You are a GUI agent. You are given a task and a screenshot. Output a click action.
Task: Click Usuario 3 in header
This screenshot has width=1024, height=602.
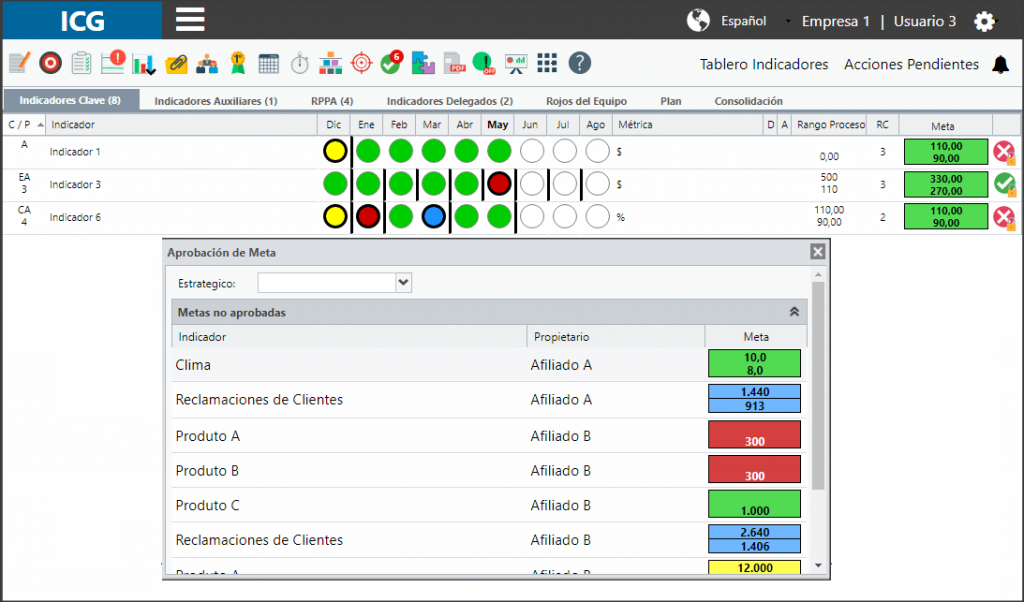click(x=925, y=22)
